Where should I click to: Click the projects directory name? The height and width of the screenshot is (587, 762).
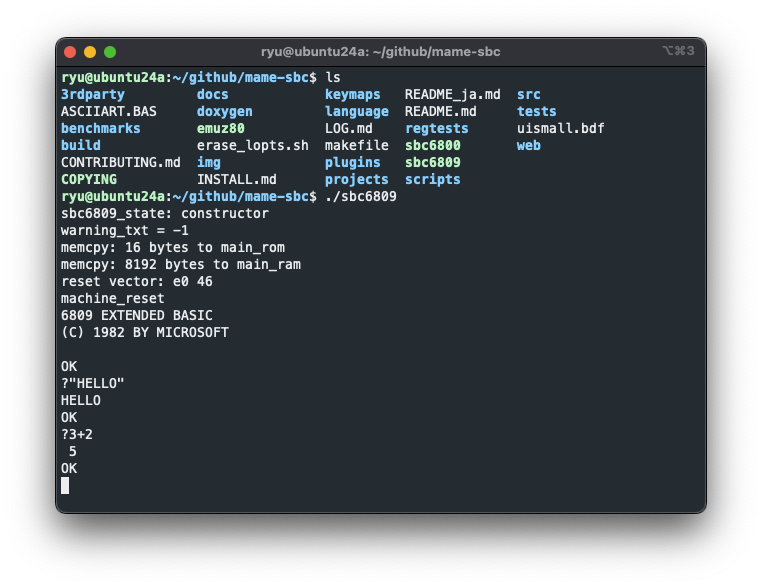(357, 179)
